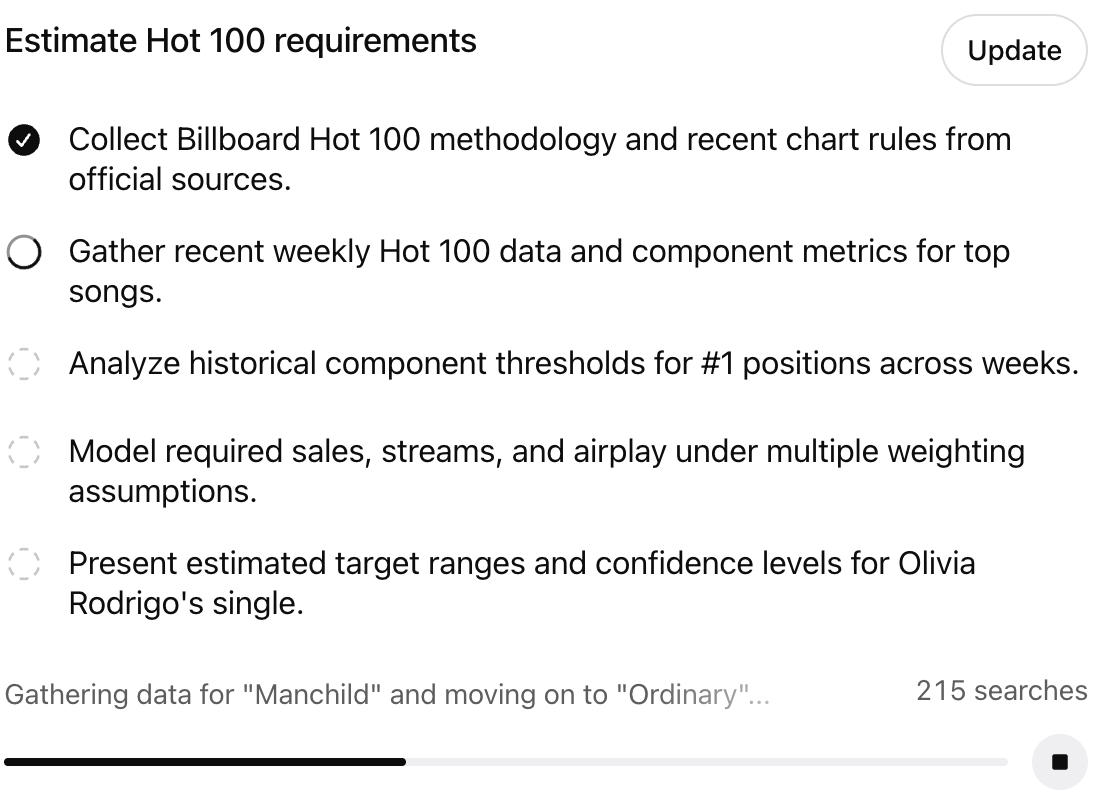Select the Model required sales, streams step
Viewport: 1106px width, 790px height.
(x=547, y=471)
